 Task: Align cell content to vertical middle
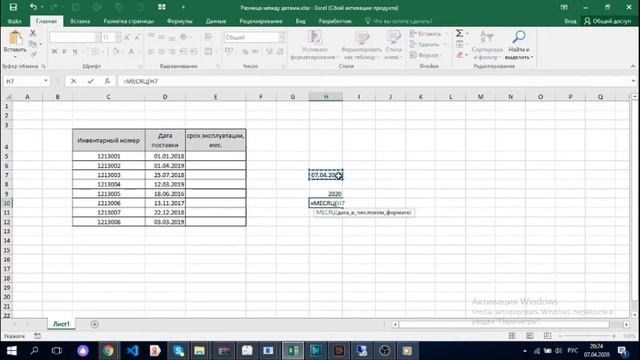click(162, 37)
